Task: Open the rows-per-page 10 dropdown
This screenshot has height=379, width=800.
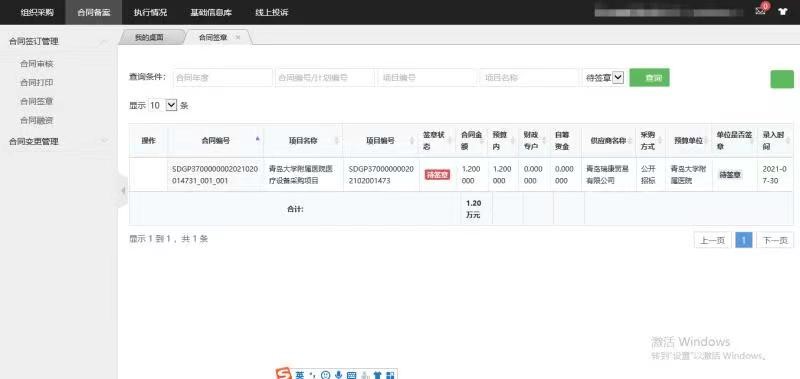Action: (162, 106)
